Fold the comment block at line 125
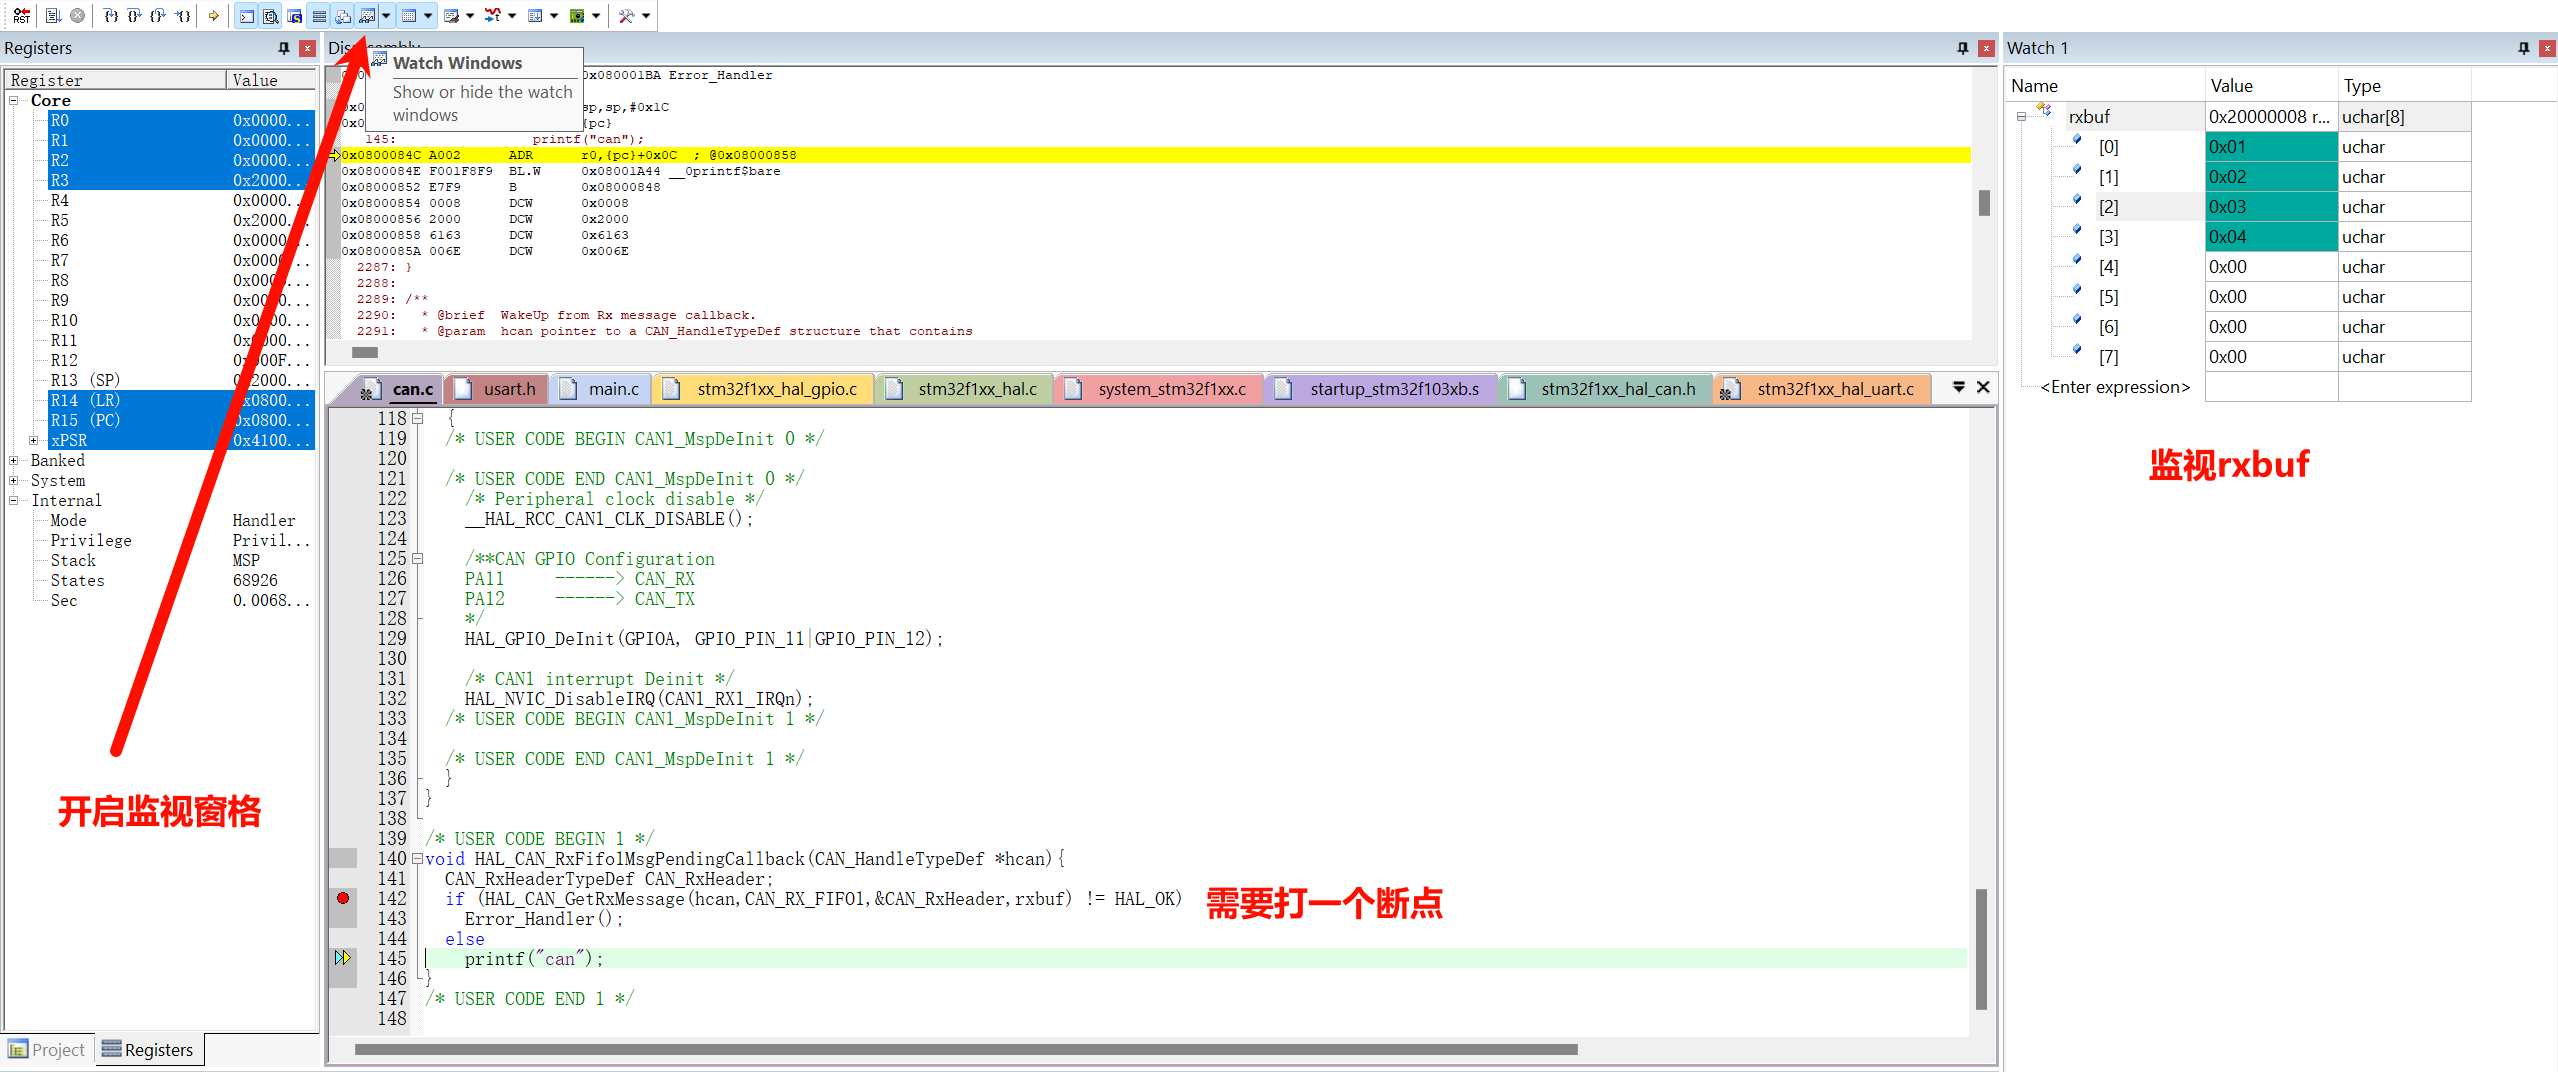This screenshot has width=2558, height=1072. 417,558
